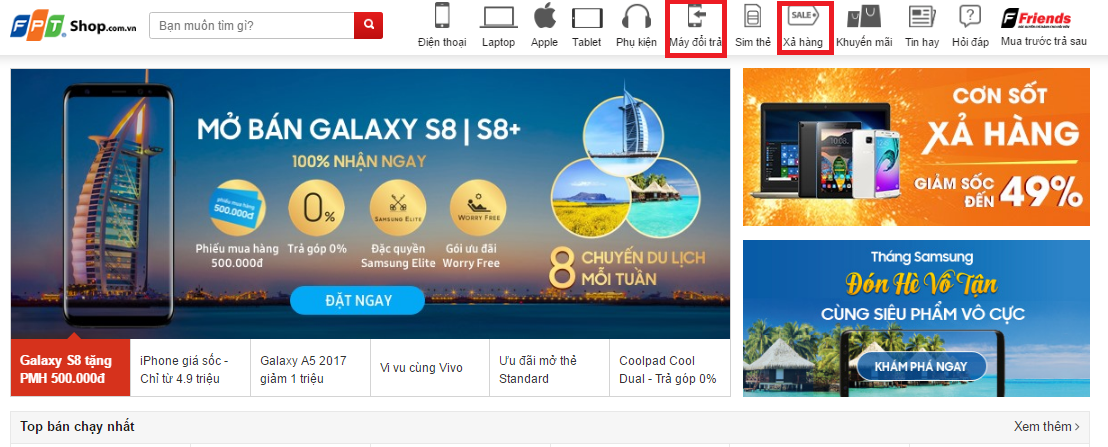
Task: Open the Khuyến mãi shopping bags icon
Action: pos(864,17)
